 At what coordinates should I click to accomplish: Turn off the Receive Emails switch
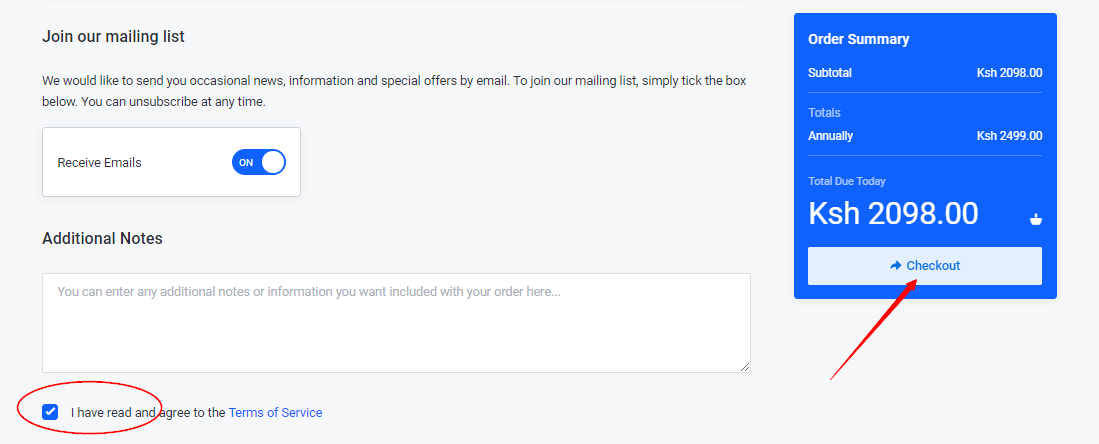click(259, 162)
